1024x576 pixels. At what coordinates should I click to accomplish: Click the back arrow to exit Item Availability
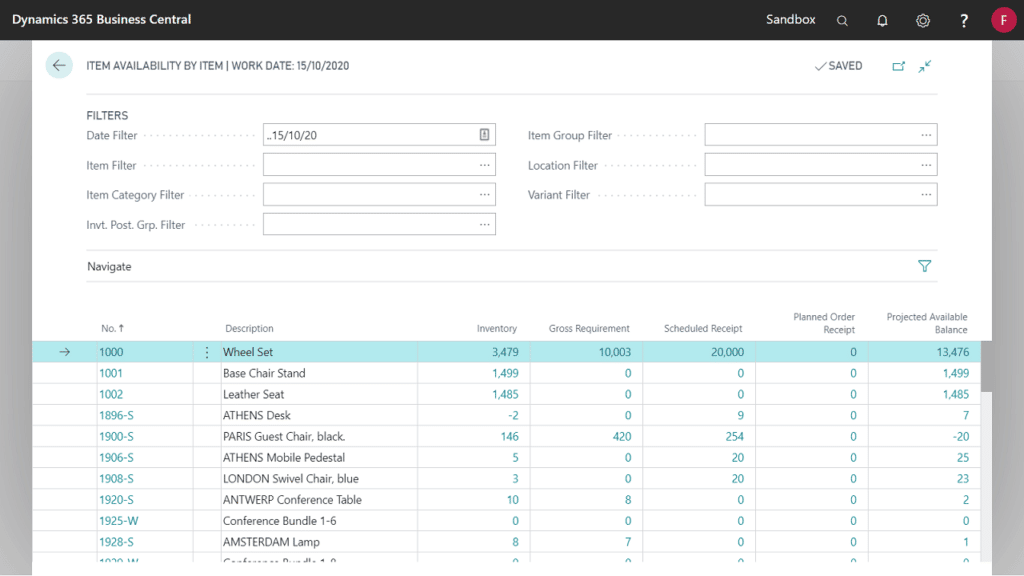tap(59, 65)
